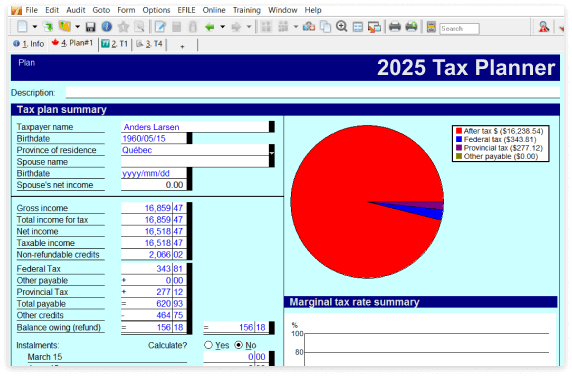Click the cascading windows orange arrow icon
The height and width of the screenshot is (376, 572).
point(374,27)
